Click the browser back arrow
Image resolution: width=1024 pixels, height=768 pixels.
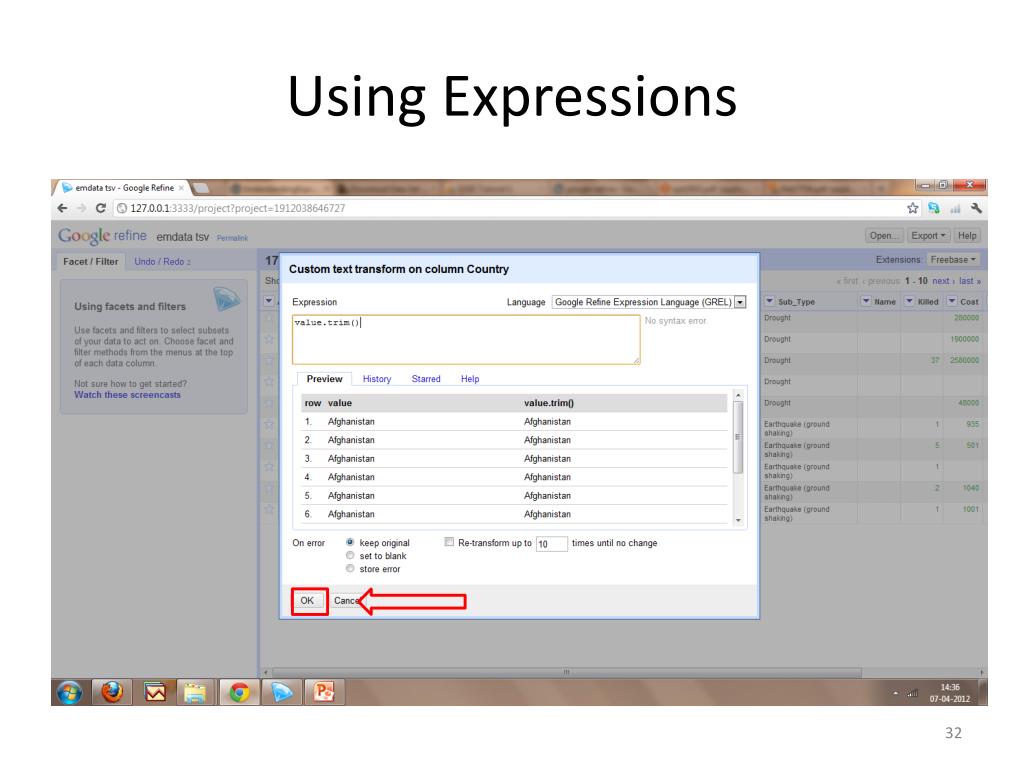pyautogui.click(x=63, y=208)
